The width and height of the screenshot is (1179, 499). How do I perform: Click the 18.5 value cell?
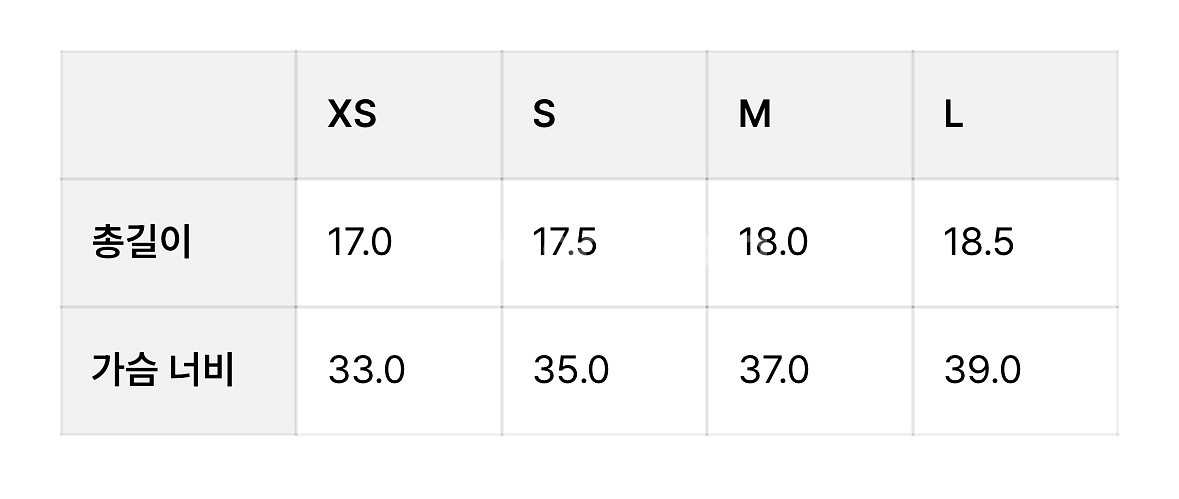click(979, 243)
